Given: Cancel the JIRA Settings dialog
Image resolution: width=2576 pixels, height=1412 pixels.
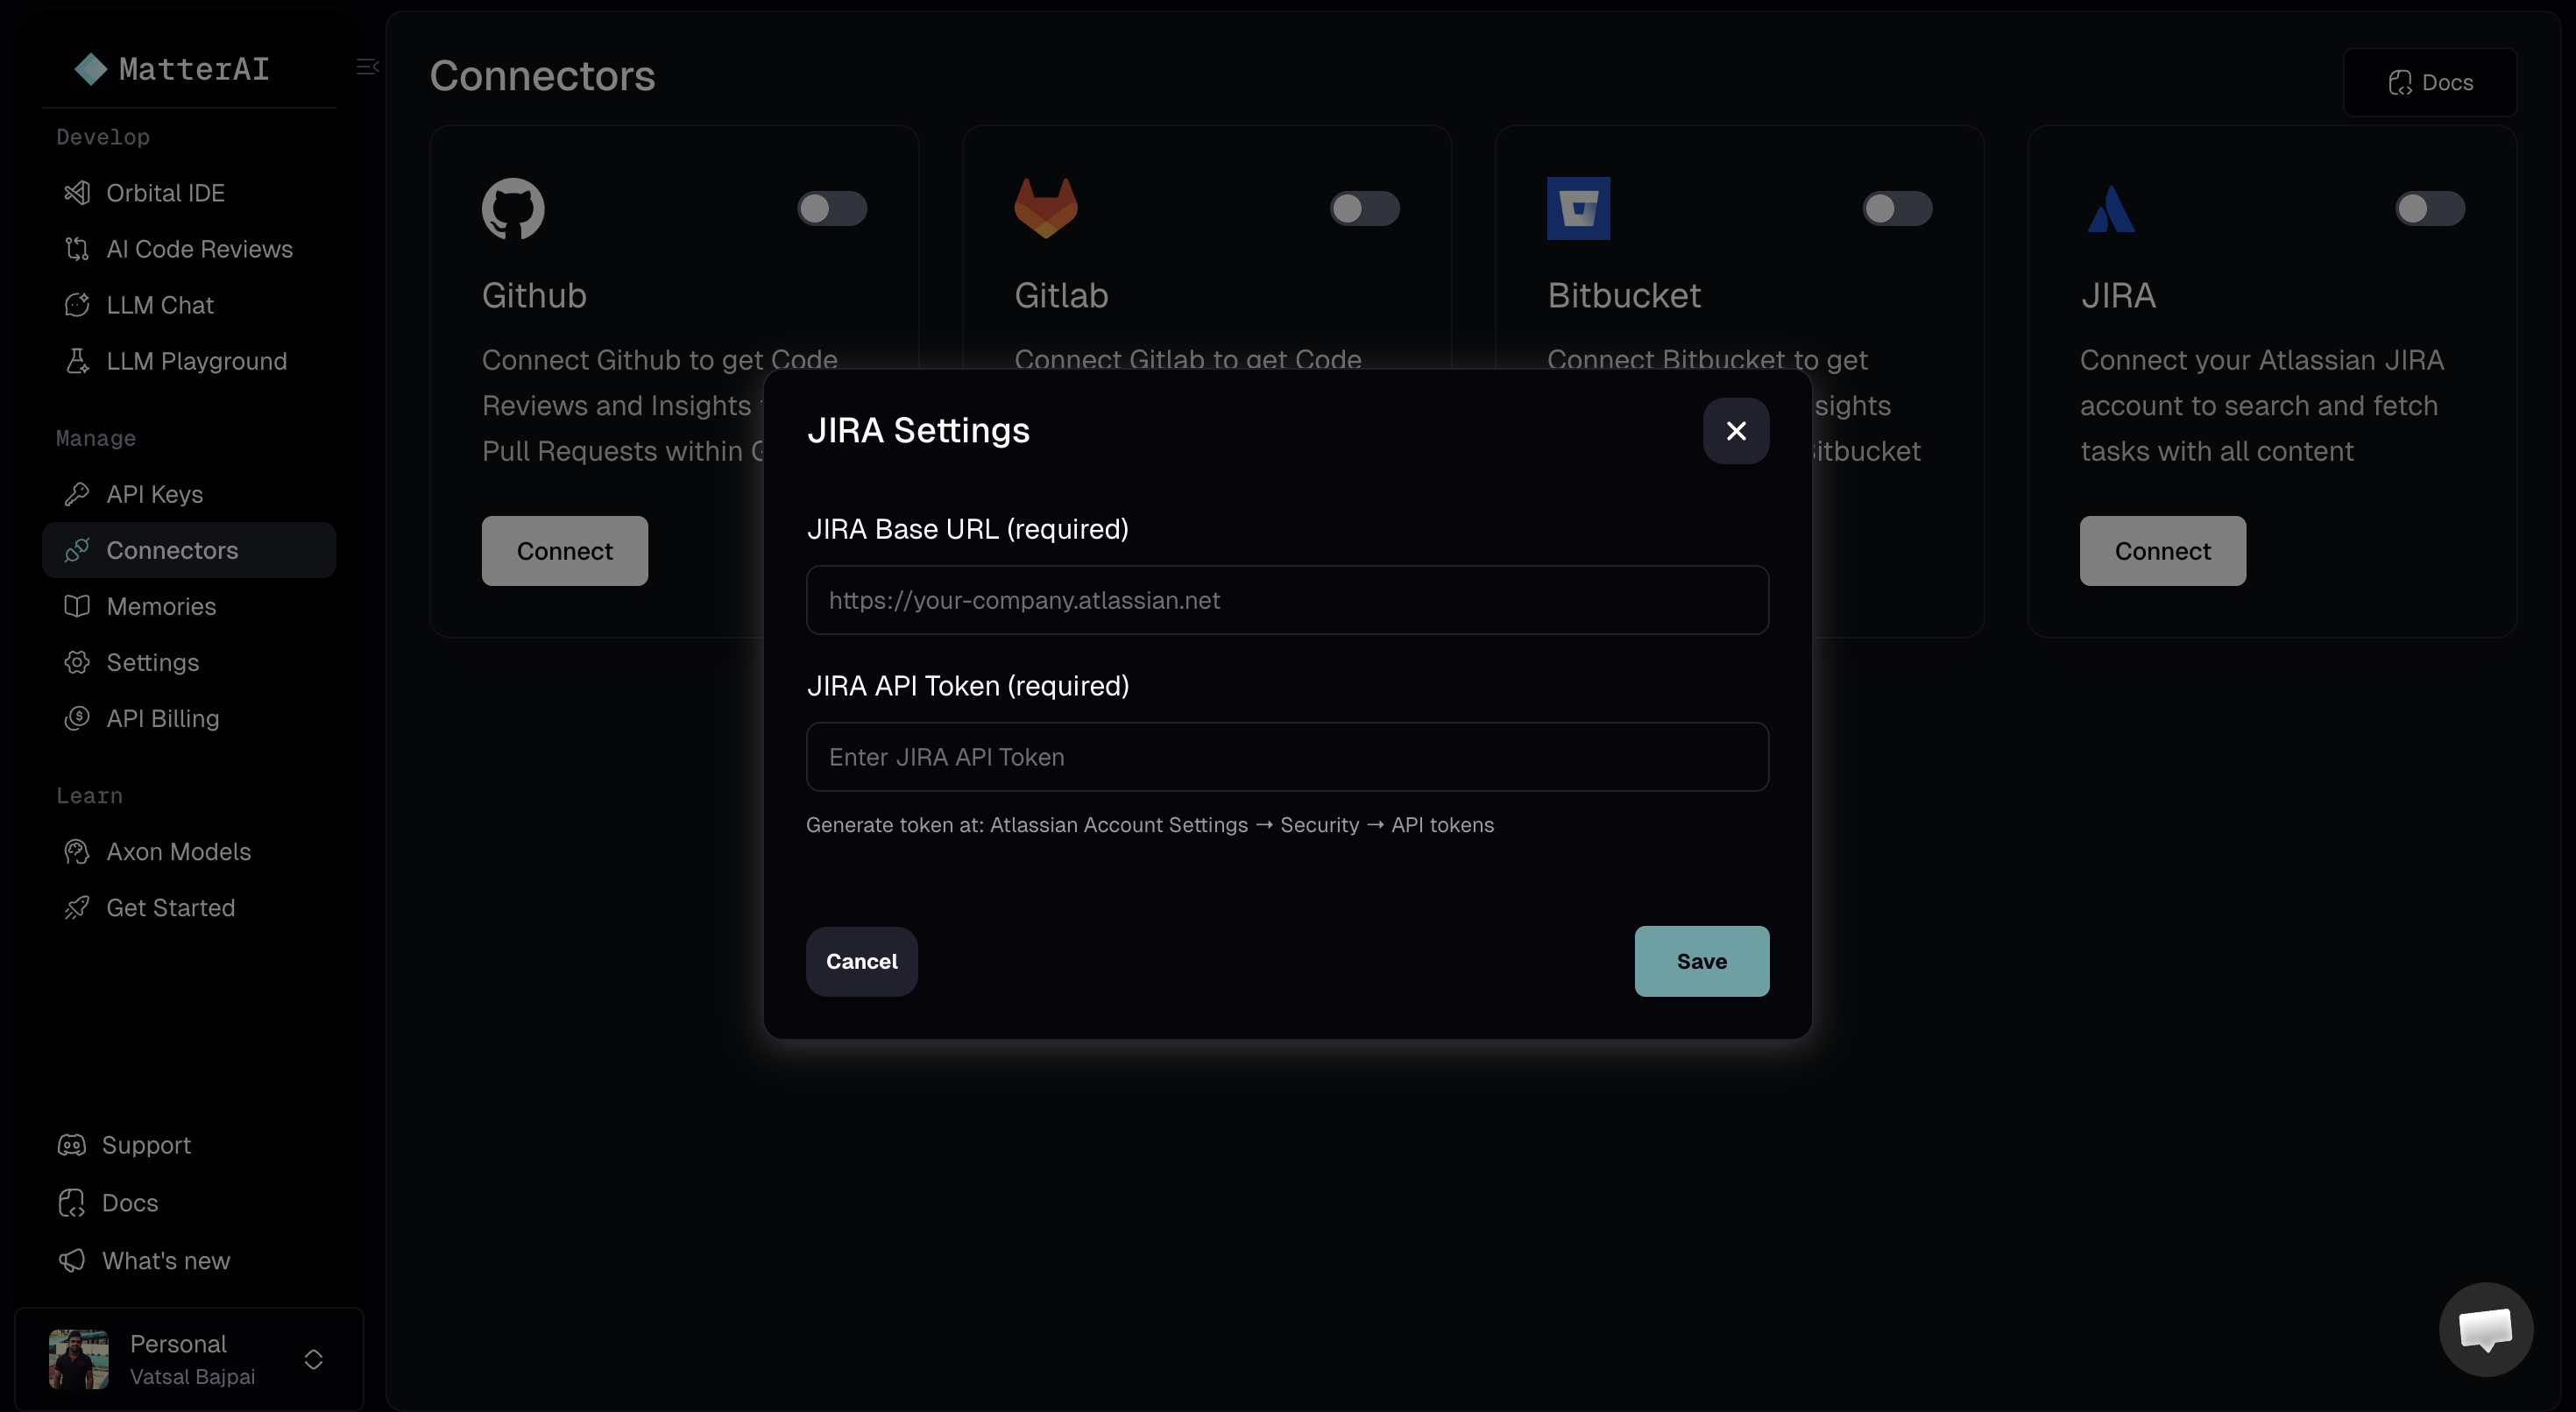Looking at the screenshot, I should click(860, 961).
